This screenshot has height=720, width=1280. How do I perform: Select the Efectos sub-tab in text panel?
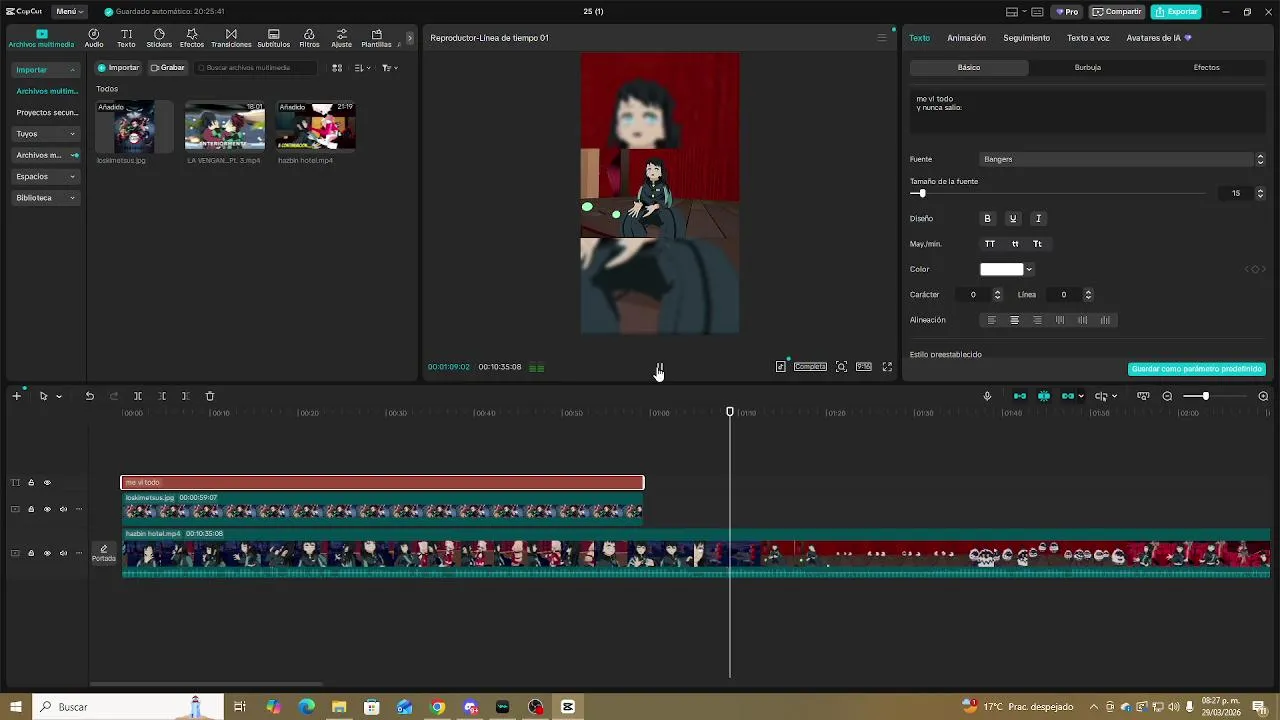click(x=1206, y=68)
